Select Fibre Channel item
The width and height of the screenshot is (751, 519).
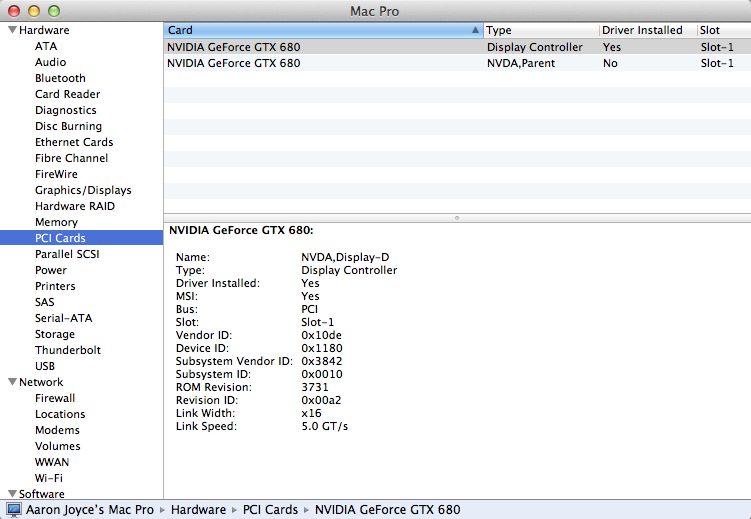(71, 158)
